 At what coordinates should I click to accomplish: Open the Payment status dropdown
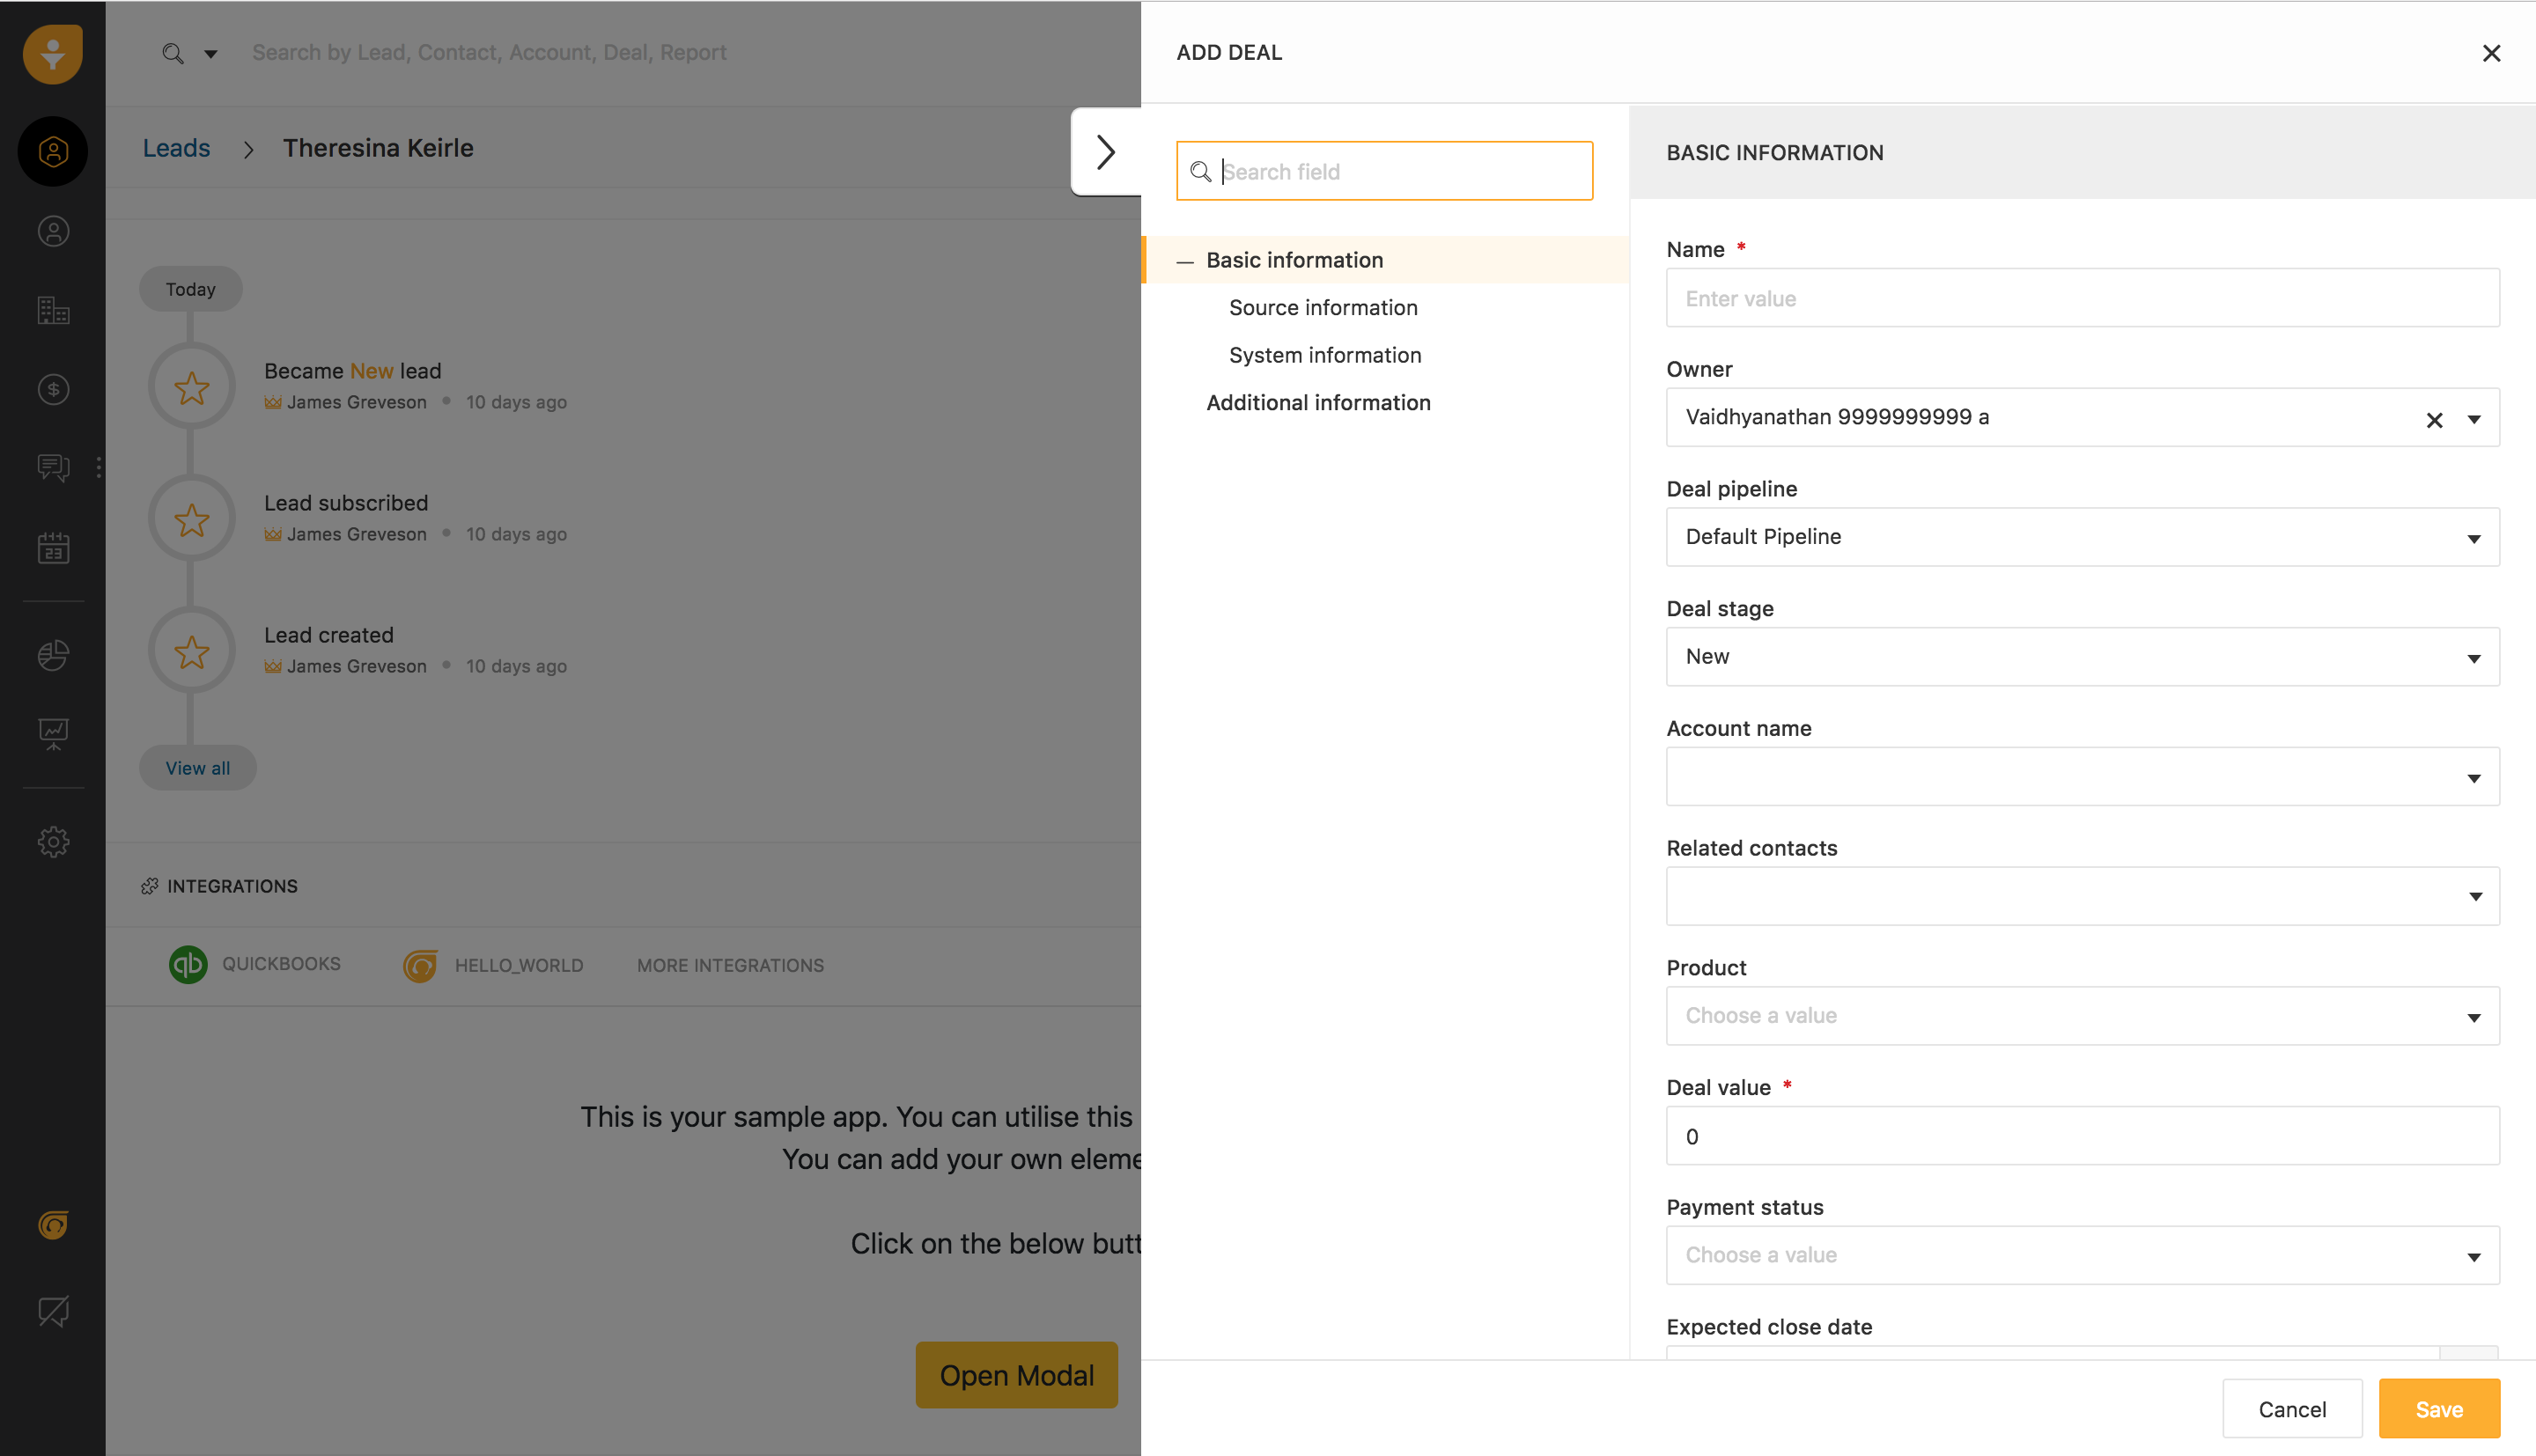tap(2082, 1255)
